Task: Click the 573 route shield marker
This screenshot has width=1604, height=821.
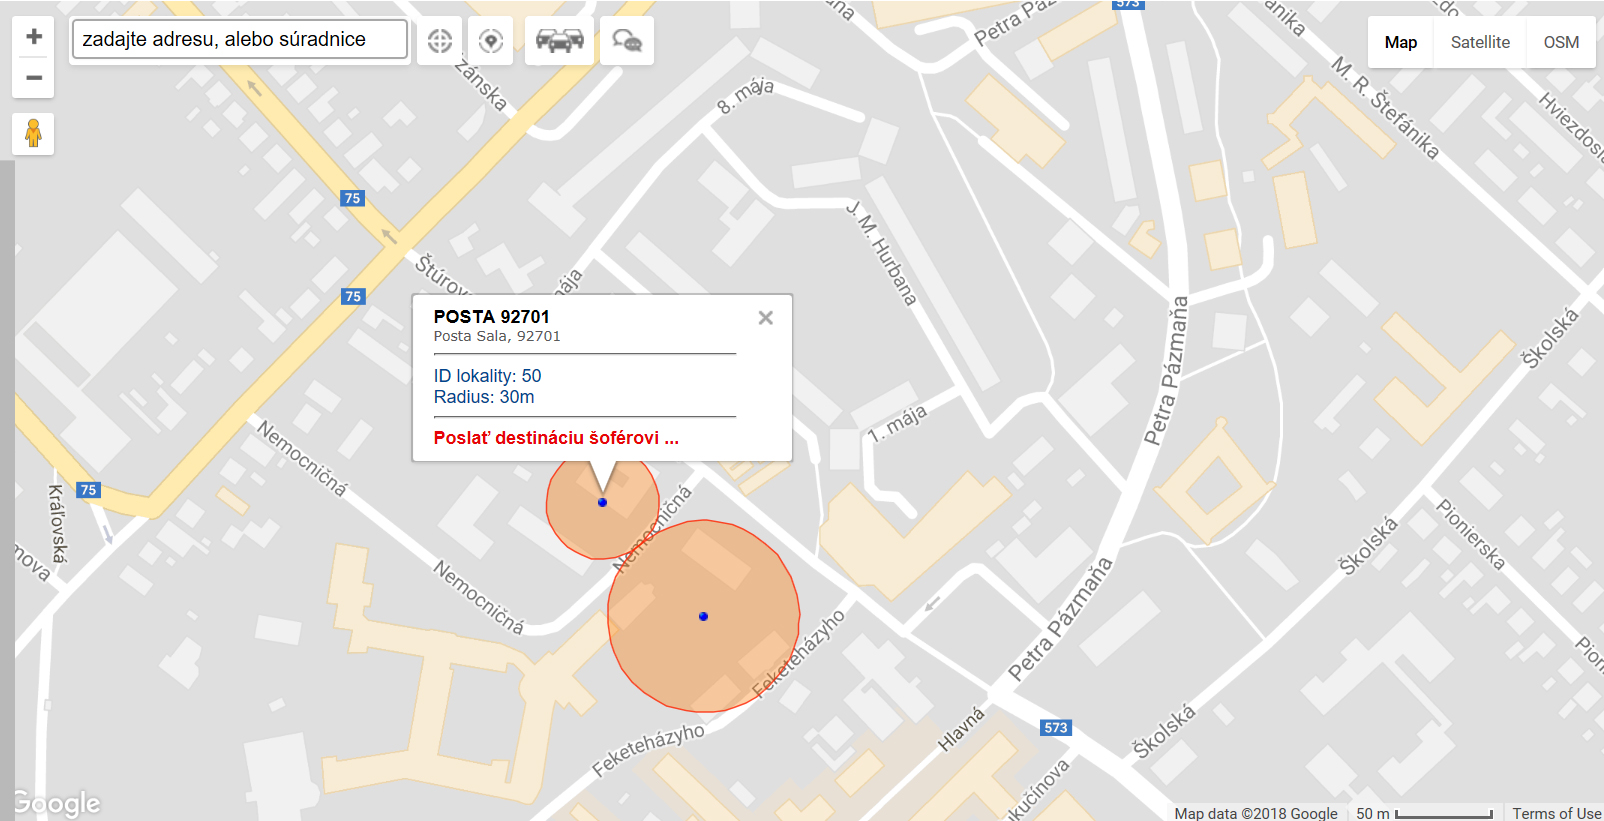Action: tap(1056, 728)
